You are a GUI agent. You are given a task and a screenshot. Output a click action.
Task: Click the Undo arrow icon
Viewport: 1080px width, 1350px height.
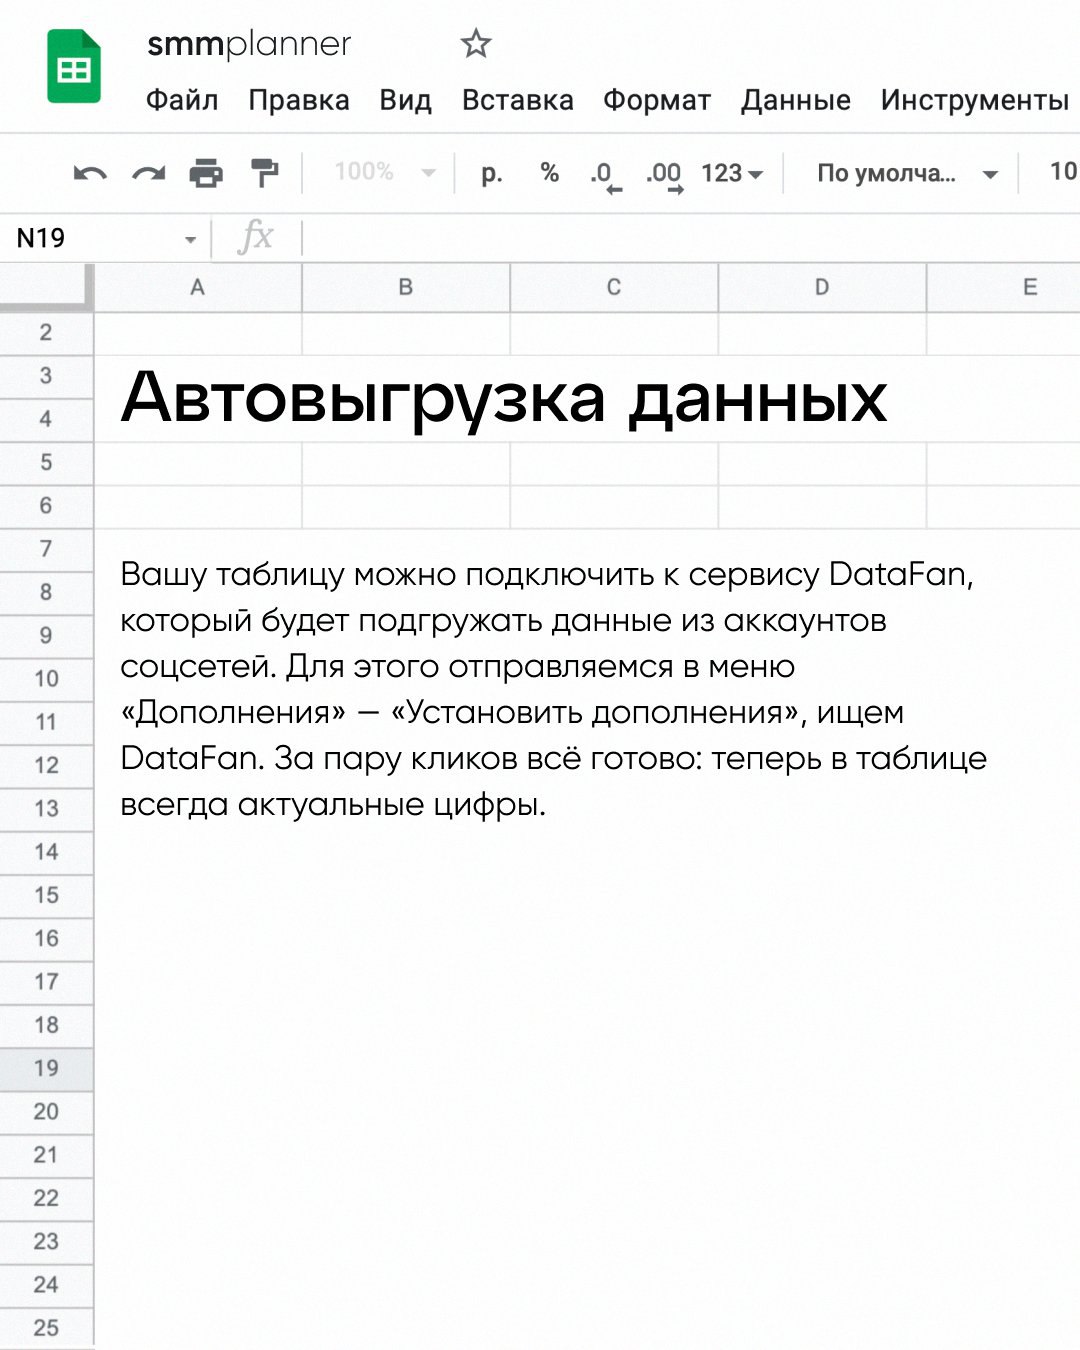click(90, 174)
